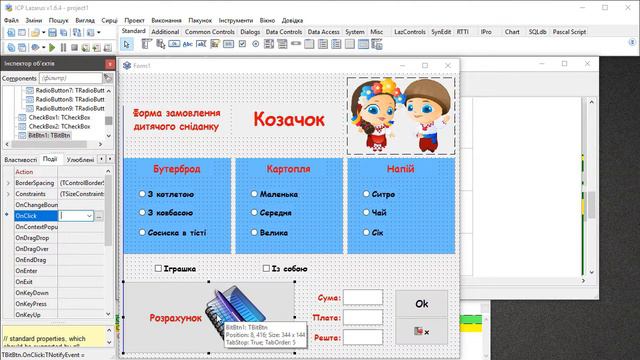640x360 pixels.
Task: Run the project with green arrow
Action: 52,48
